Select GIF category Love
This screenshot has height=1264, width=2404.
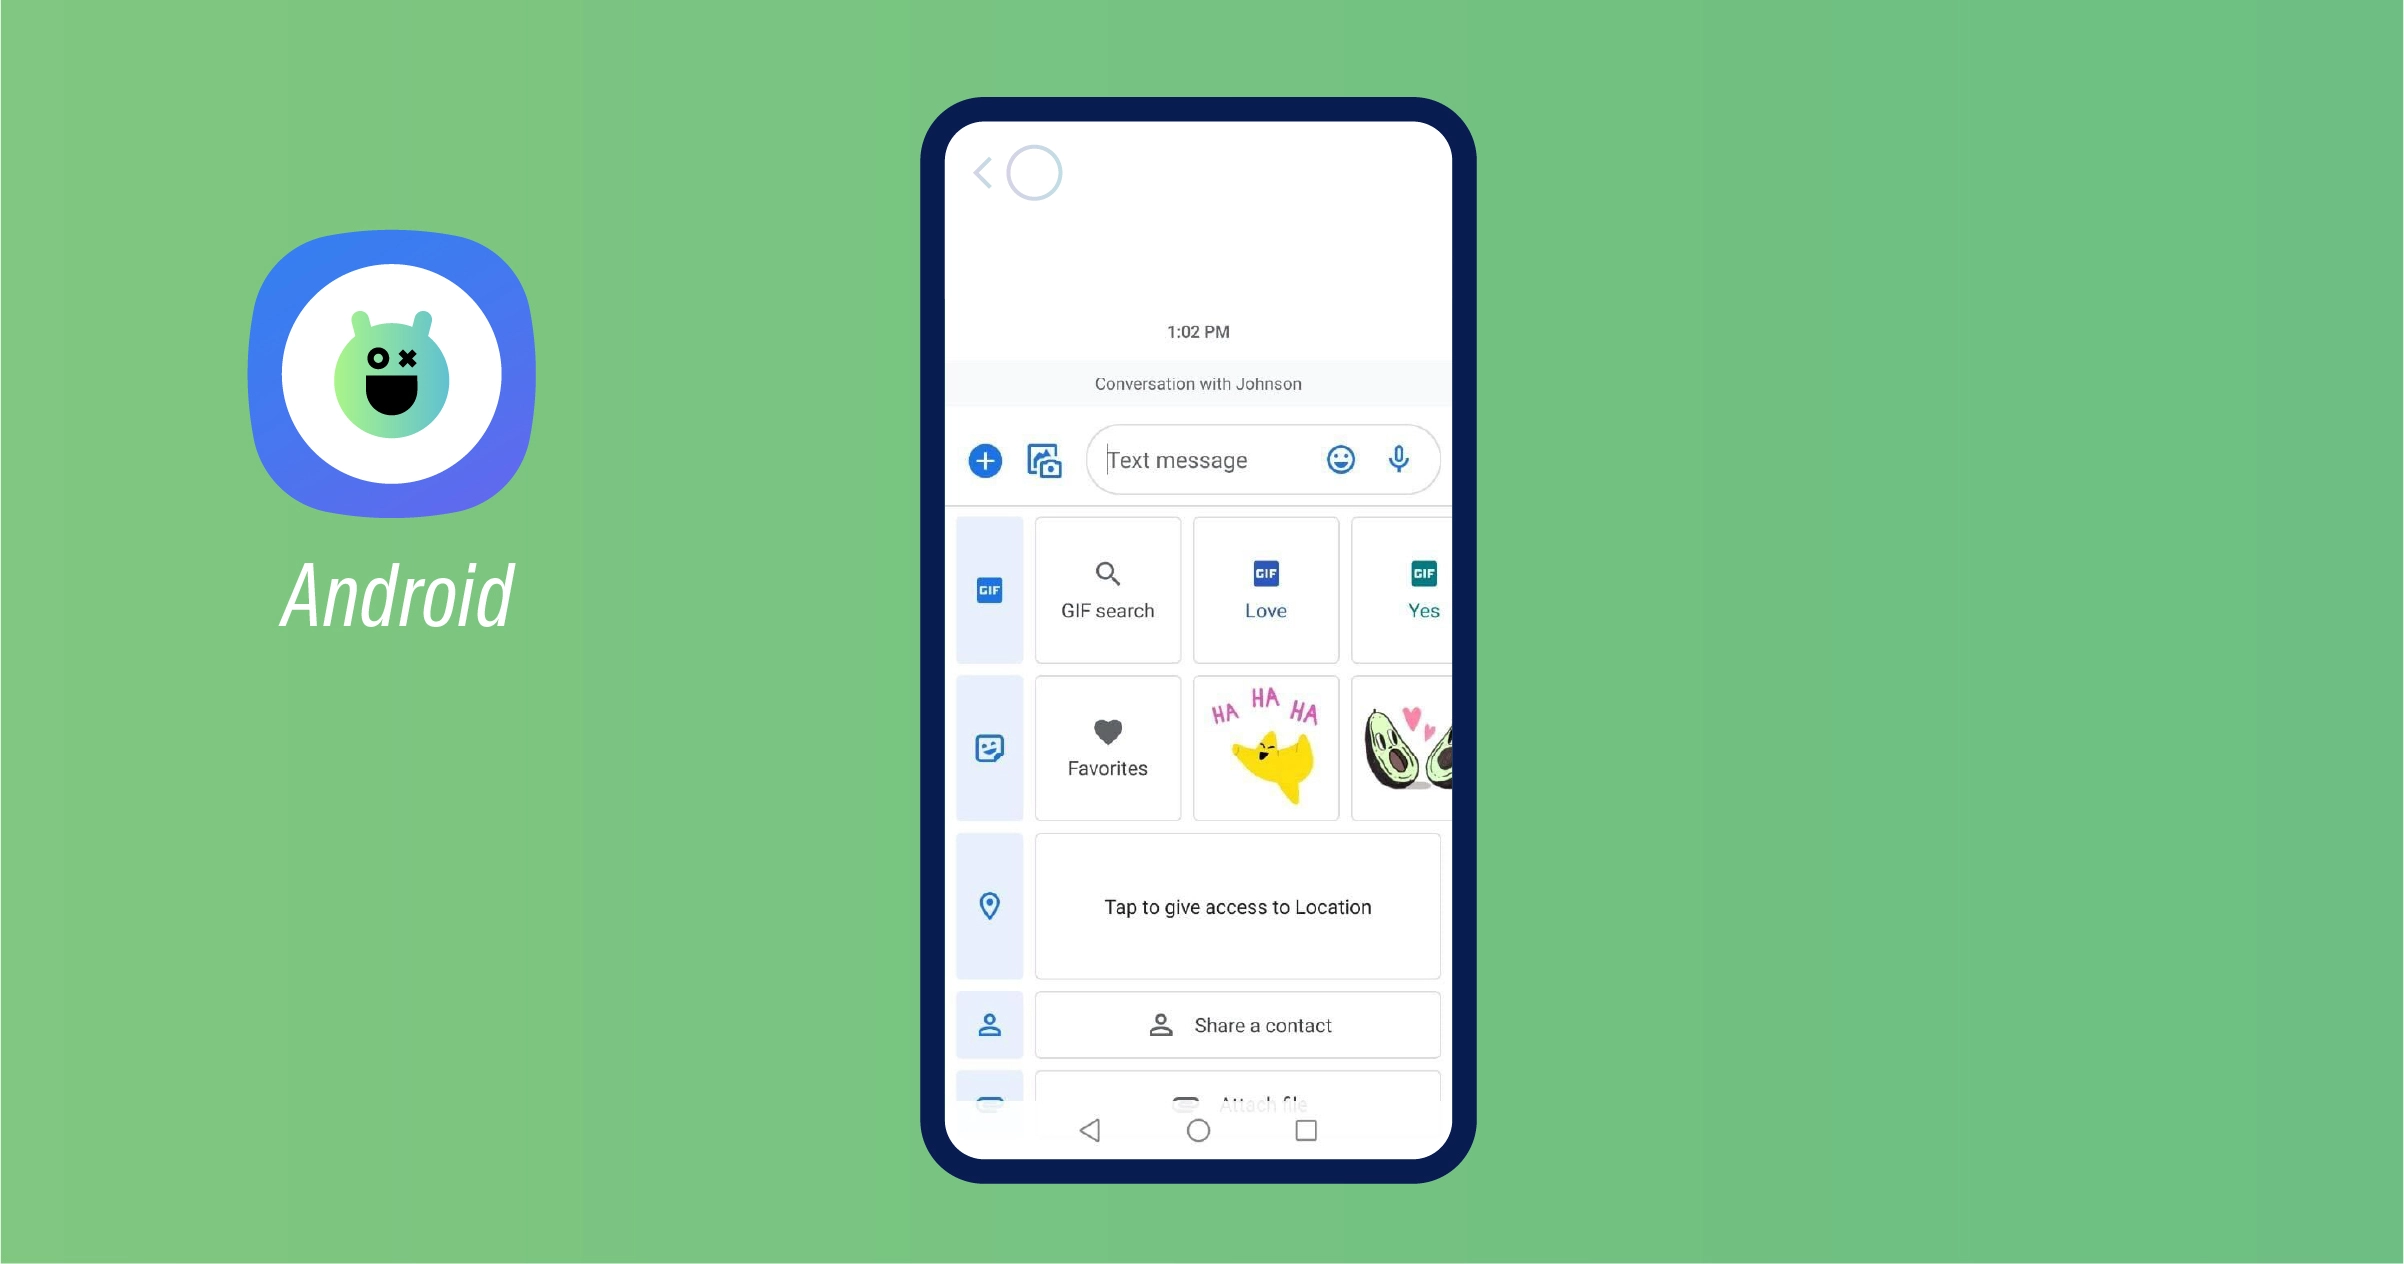tap(1266, 588)
